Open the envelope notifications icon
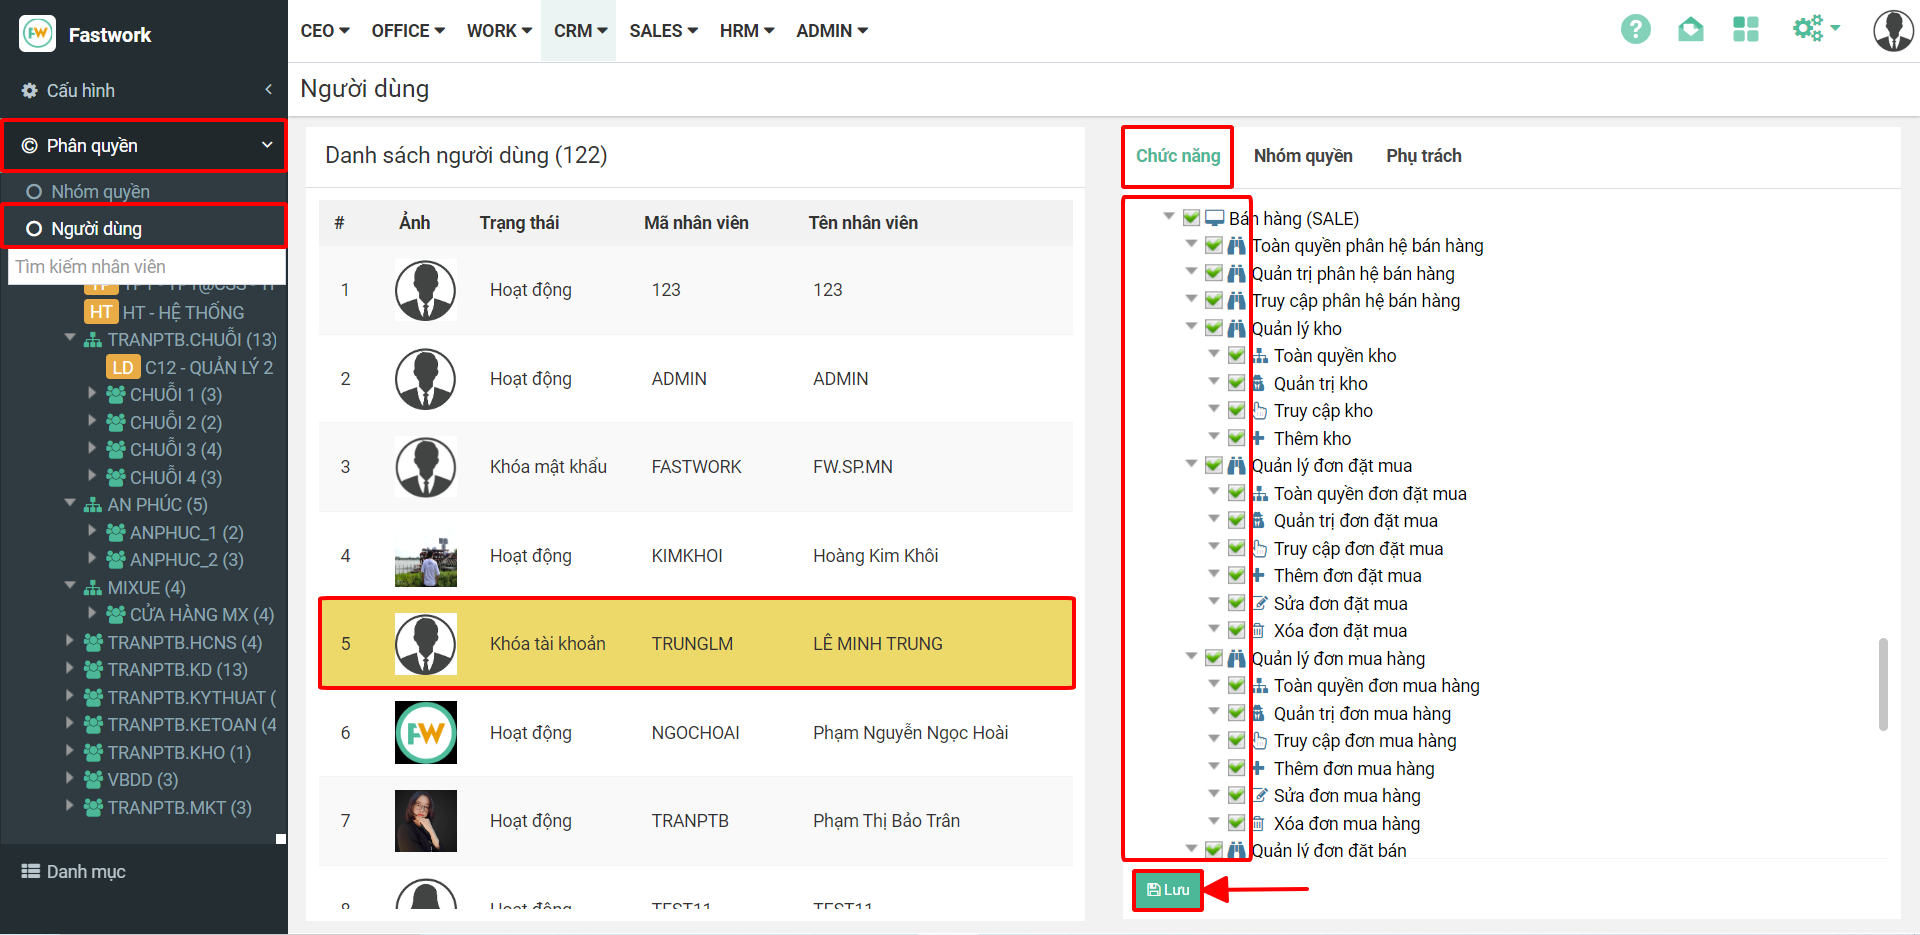The image size is (1920, 935). point(1690,30)
